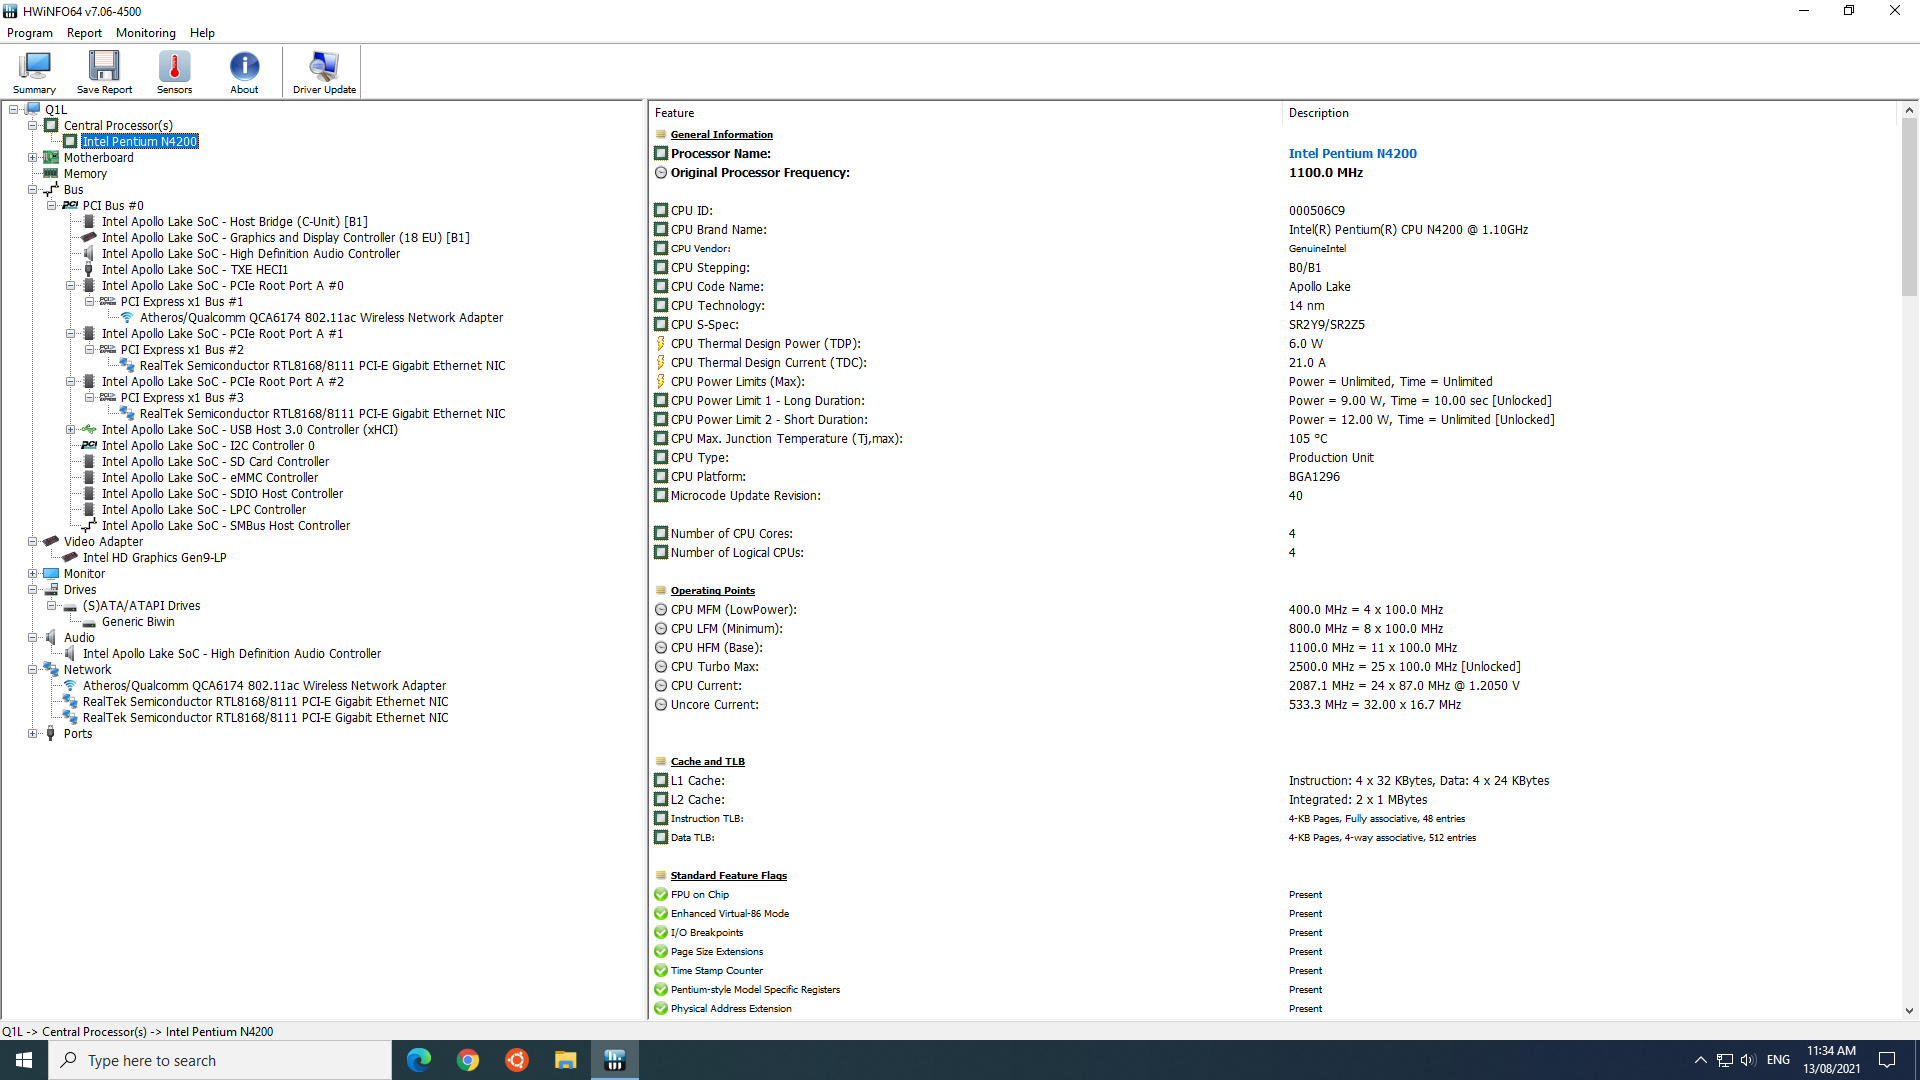Click the Standard Feature Flags header

point(728,876)
